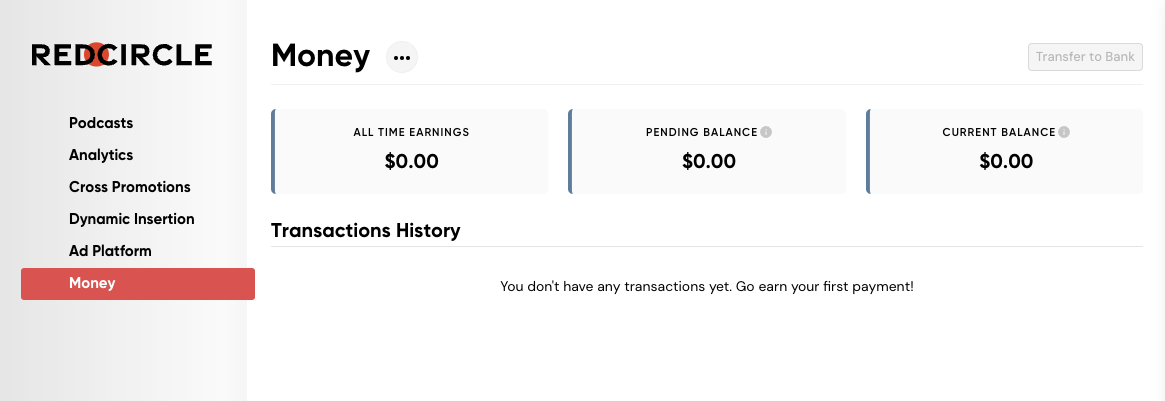The height and width of the screenshot is (401, 1165).
Task: Open Dynamic Insertion page
Action: [132, 219]
